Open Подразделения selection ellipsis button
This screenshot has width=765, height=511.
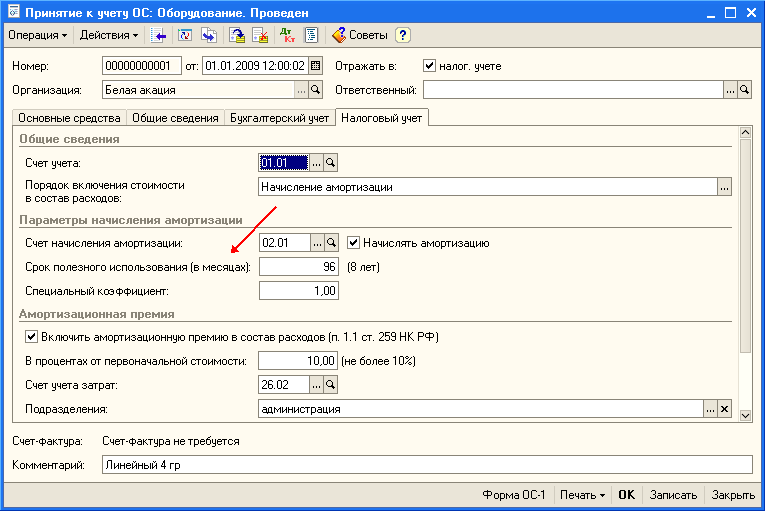(710, 409)
